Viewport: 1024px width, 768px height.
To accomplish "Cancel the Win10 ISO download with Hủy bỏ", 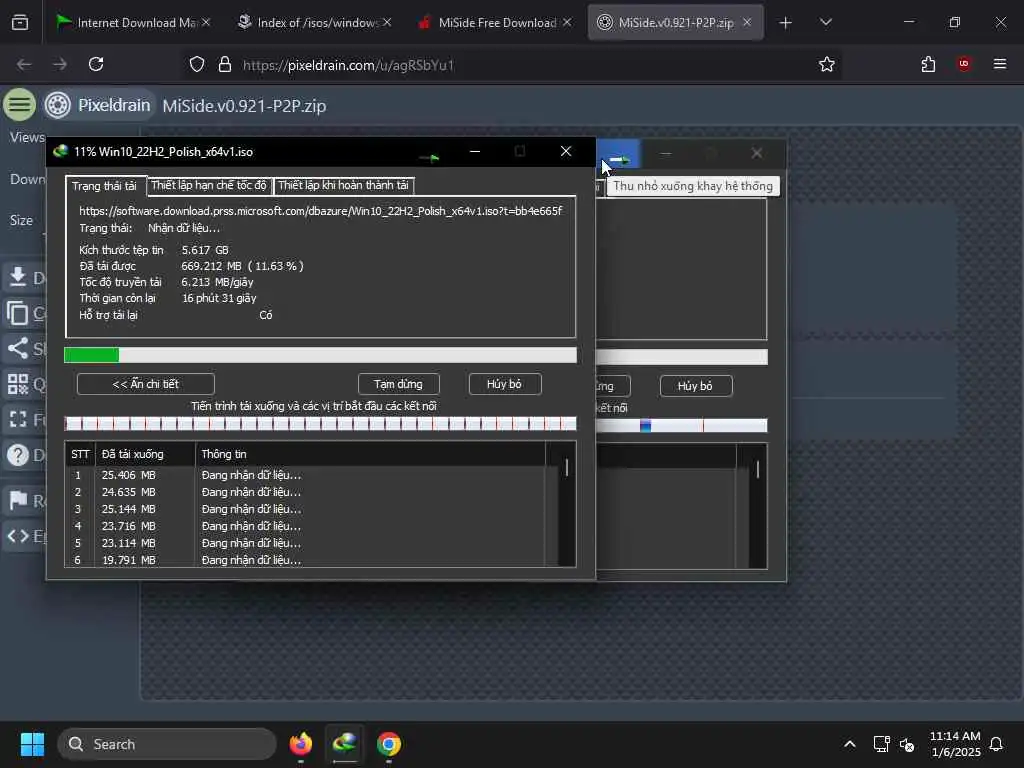I will click(x=505, y=384).
